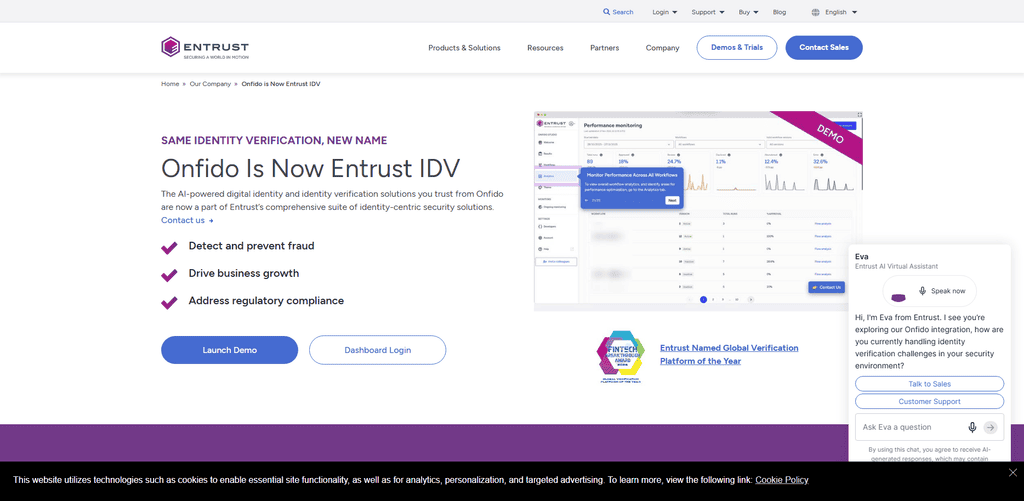This screenshot has height=501, width=1024.
Task: Click the Eva assistant name header
Action: coord(862,257)
